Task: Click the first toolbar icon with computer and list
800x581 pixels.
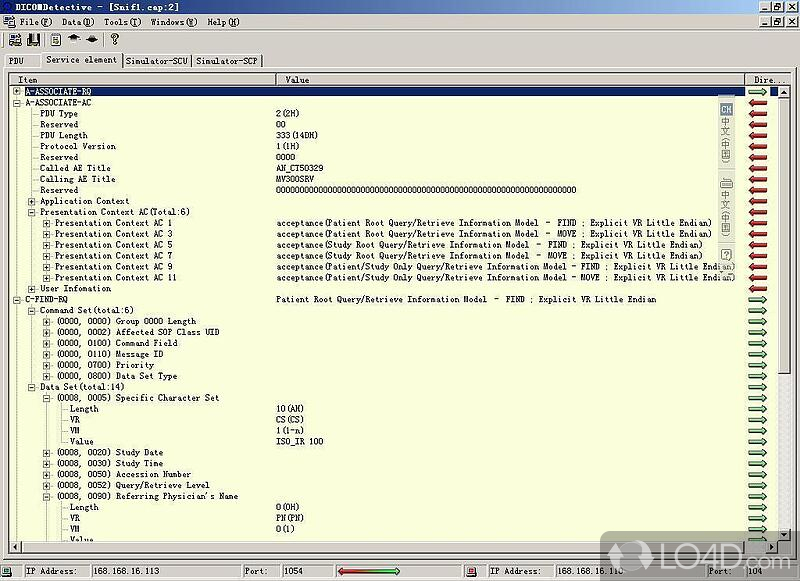Action: click(16, 40)
